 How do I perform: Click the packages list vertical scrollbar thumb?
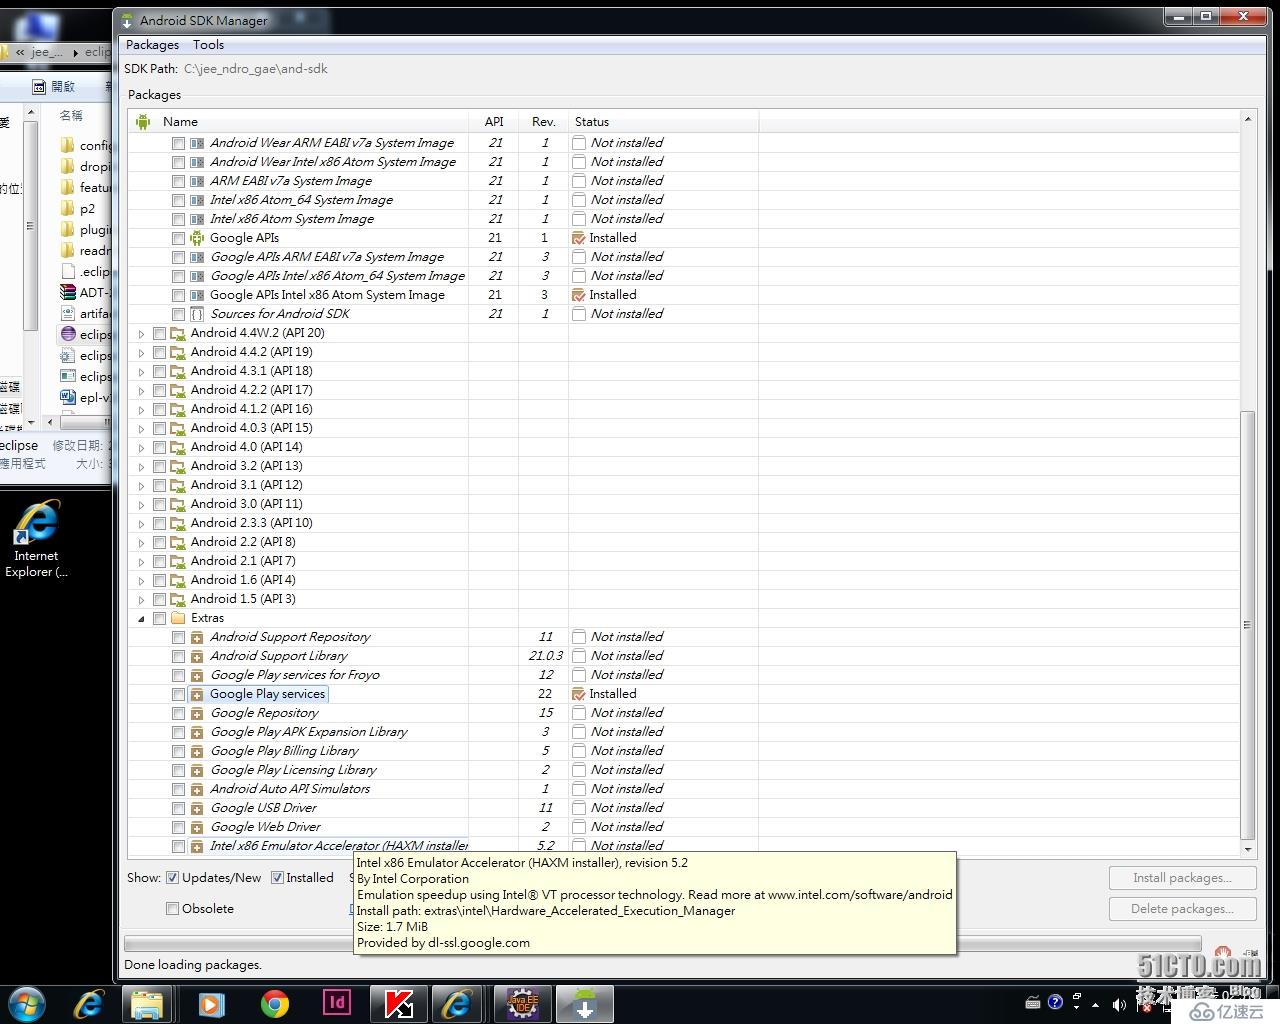point(1247,625)
